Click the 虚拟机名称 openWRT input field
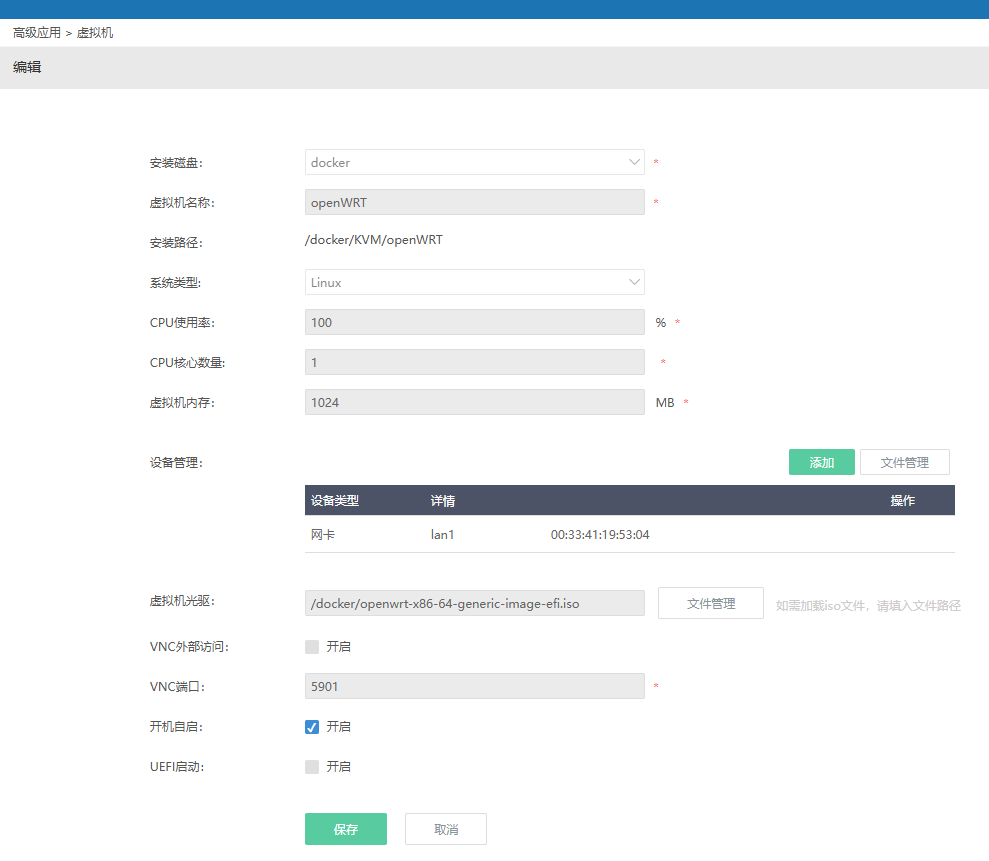 coord(474,202)
